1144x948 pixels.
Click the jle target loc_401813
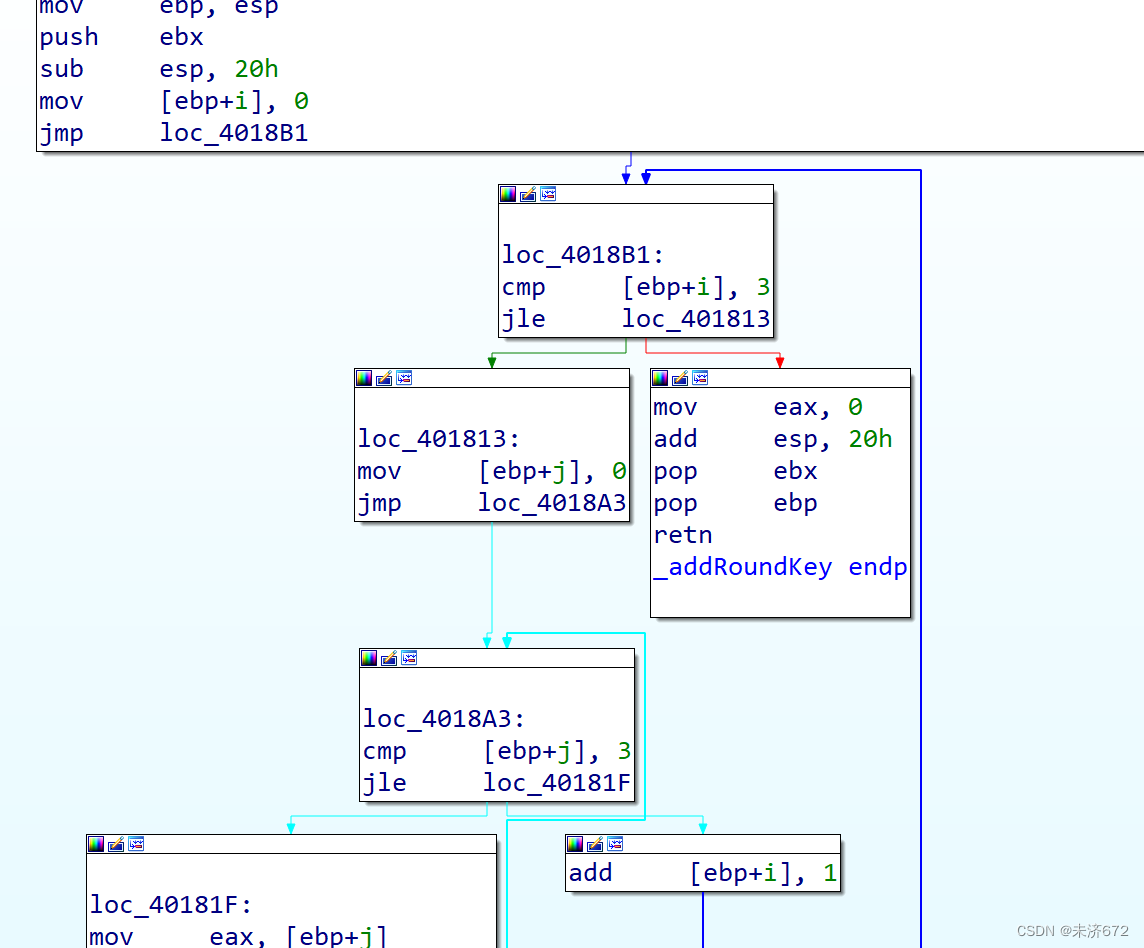[x=695, y=319]
